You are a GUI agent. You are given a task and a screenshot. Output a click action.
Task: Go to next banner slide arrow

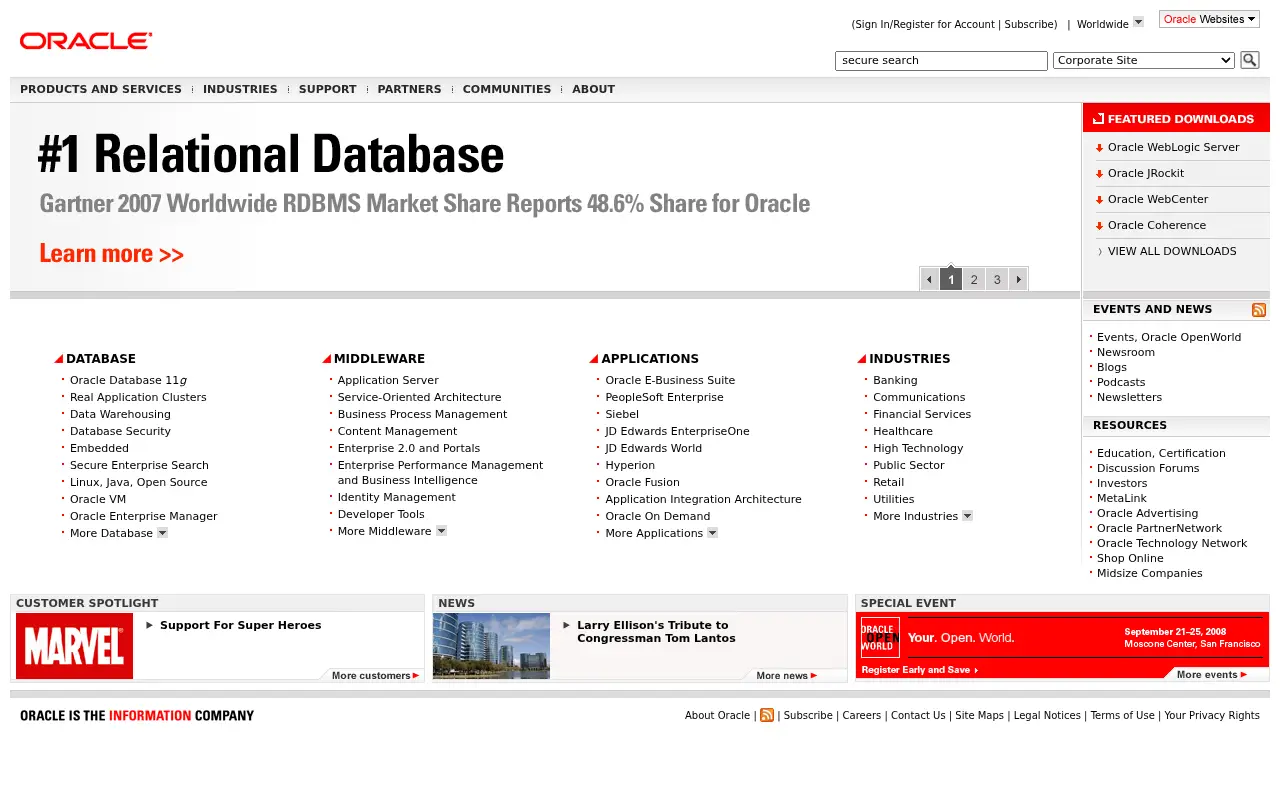(1018, 279)
